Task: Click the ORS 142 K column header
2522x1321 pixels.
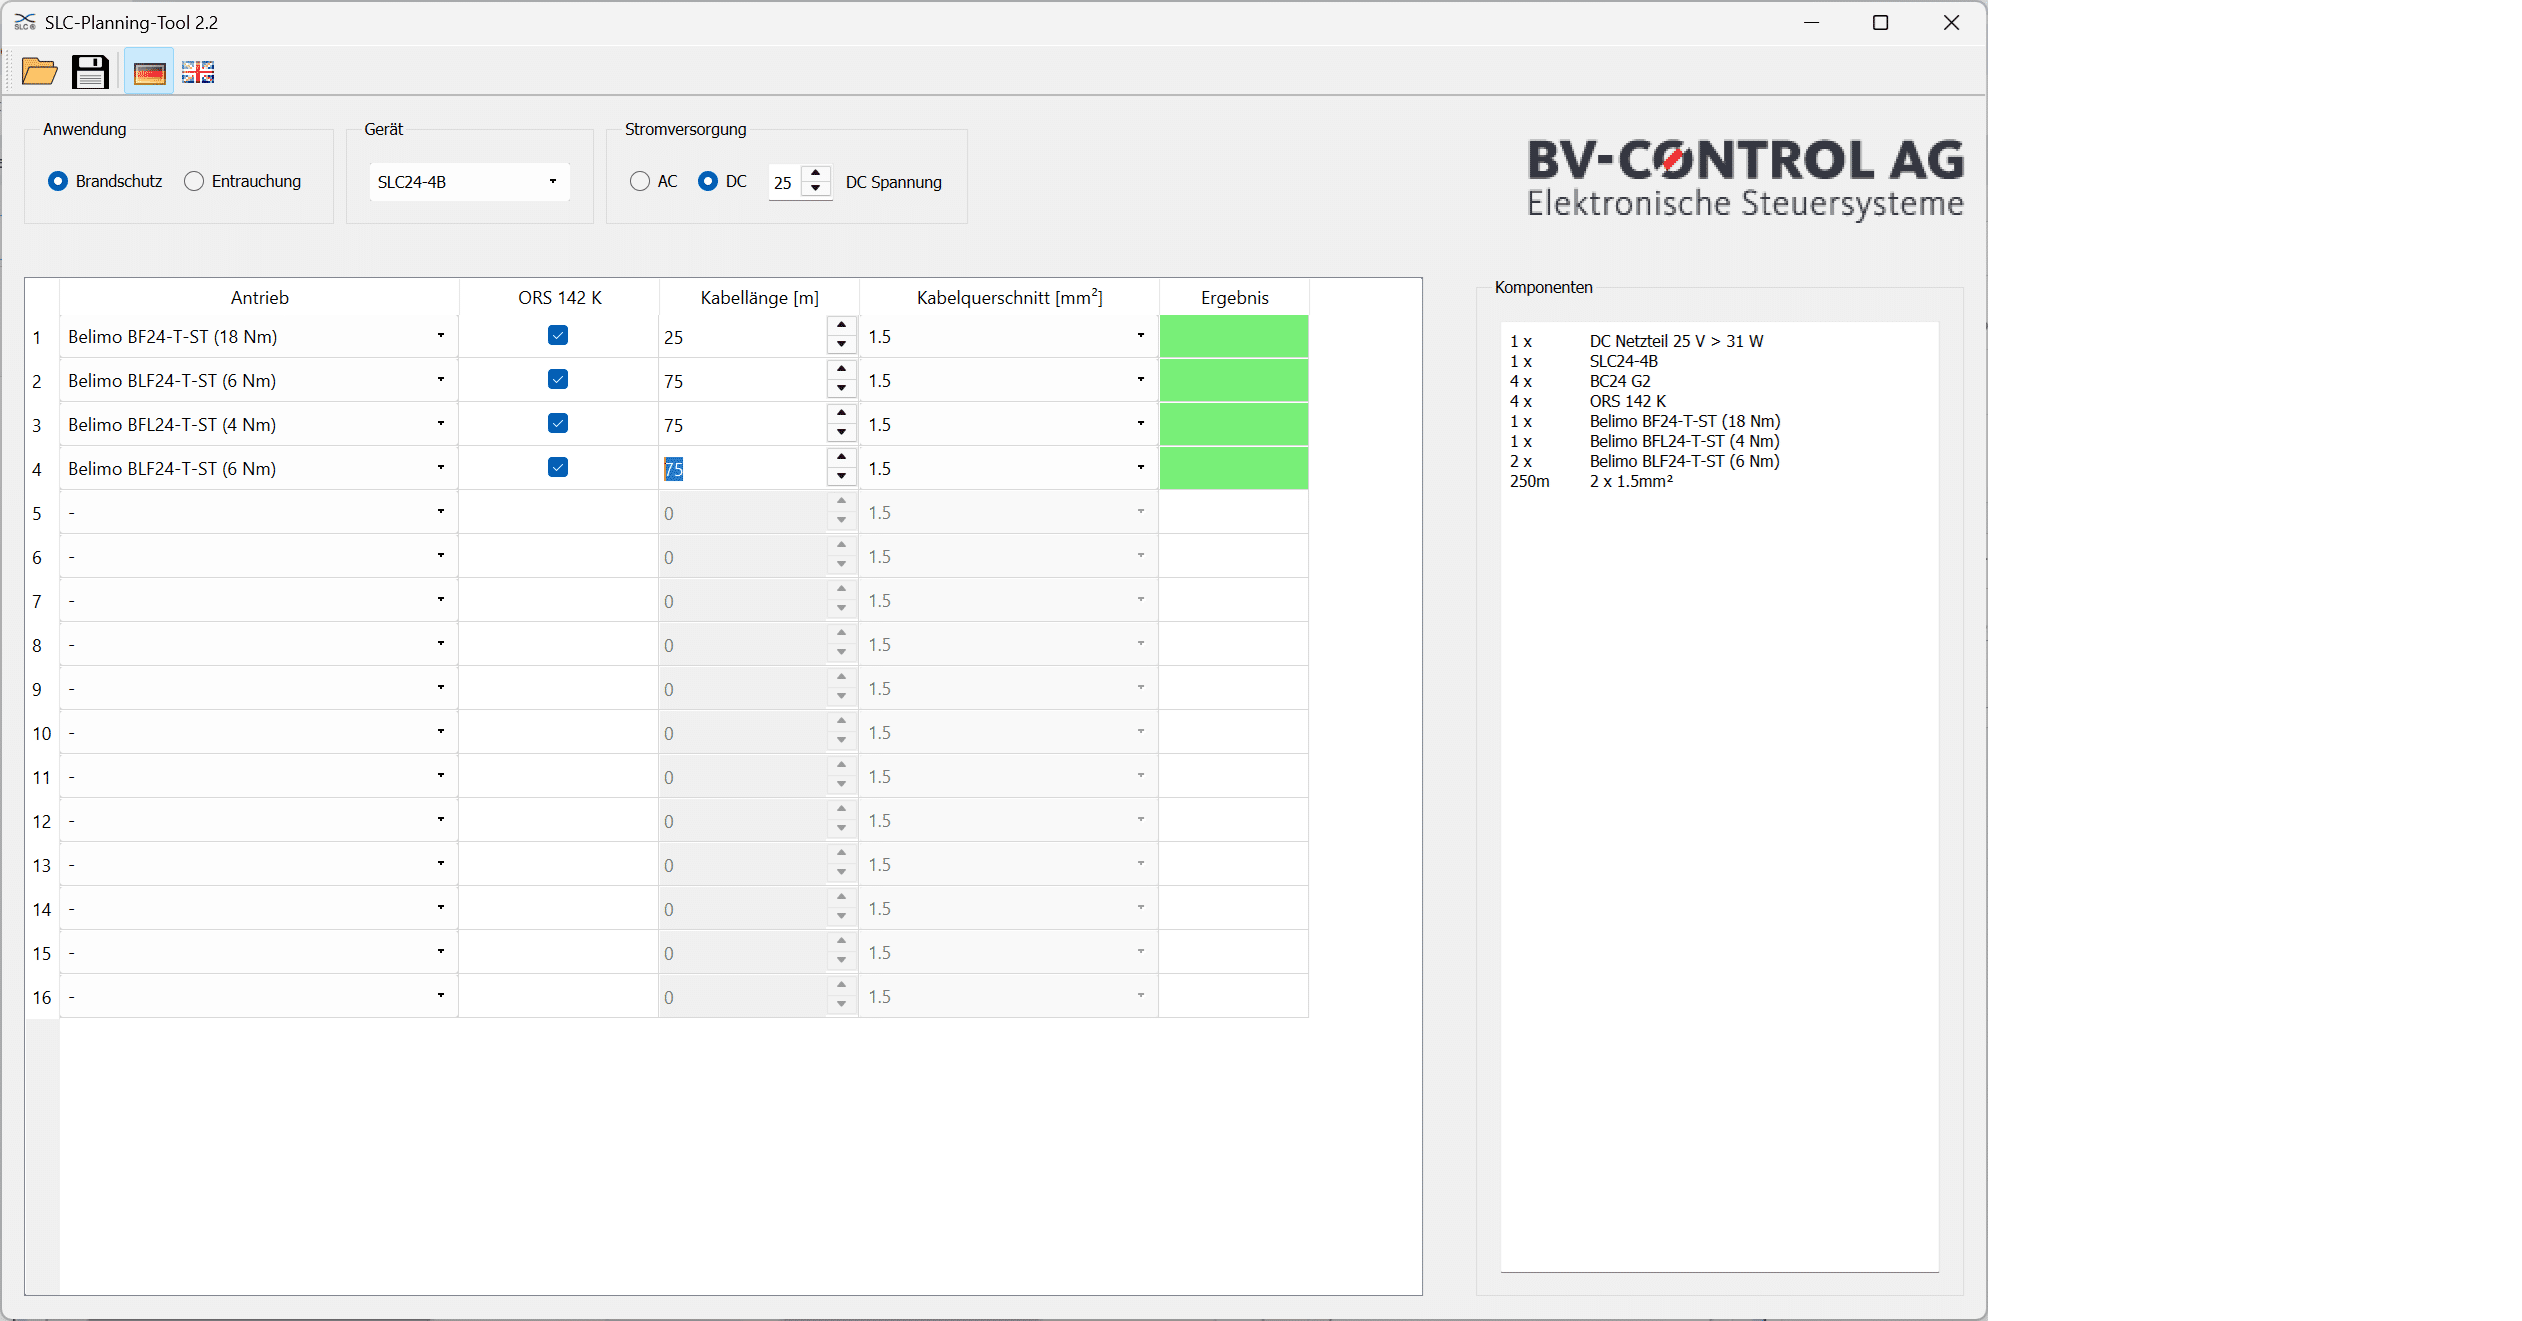Action: coord(559,297)
